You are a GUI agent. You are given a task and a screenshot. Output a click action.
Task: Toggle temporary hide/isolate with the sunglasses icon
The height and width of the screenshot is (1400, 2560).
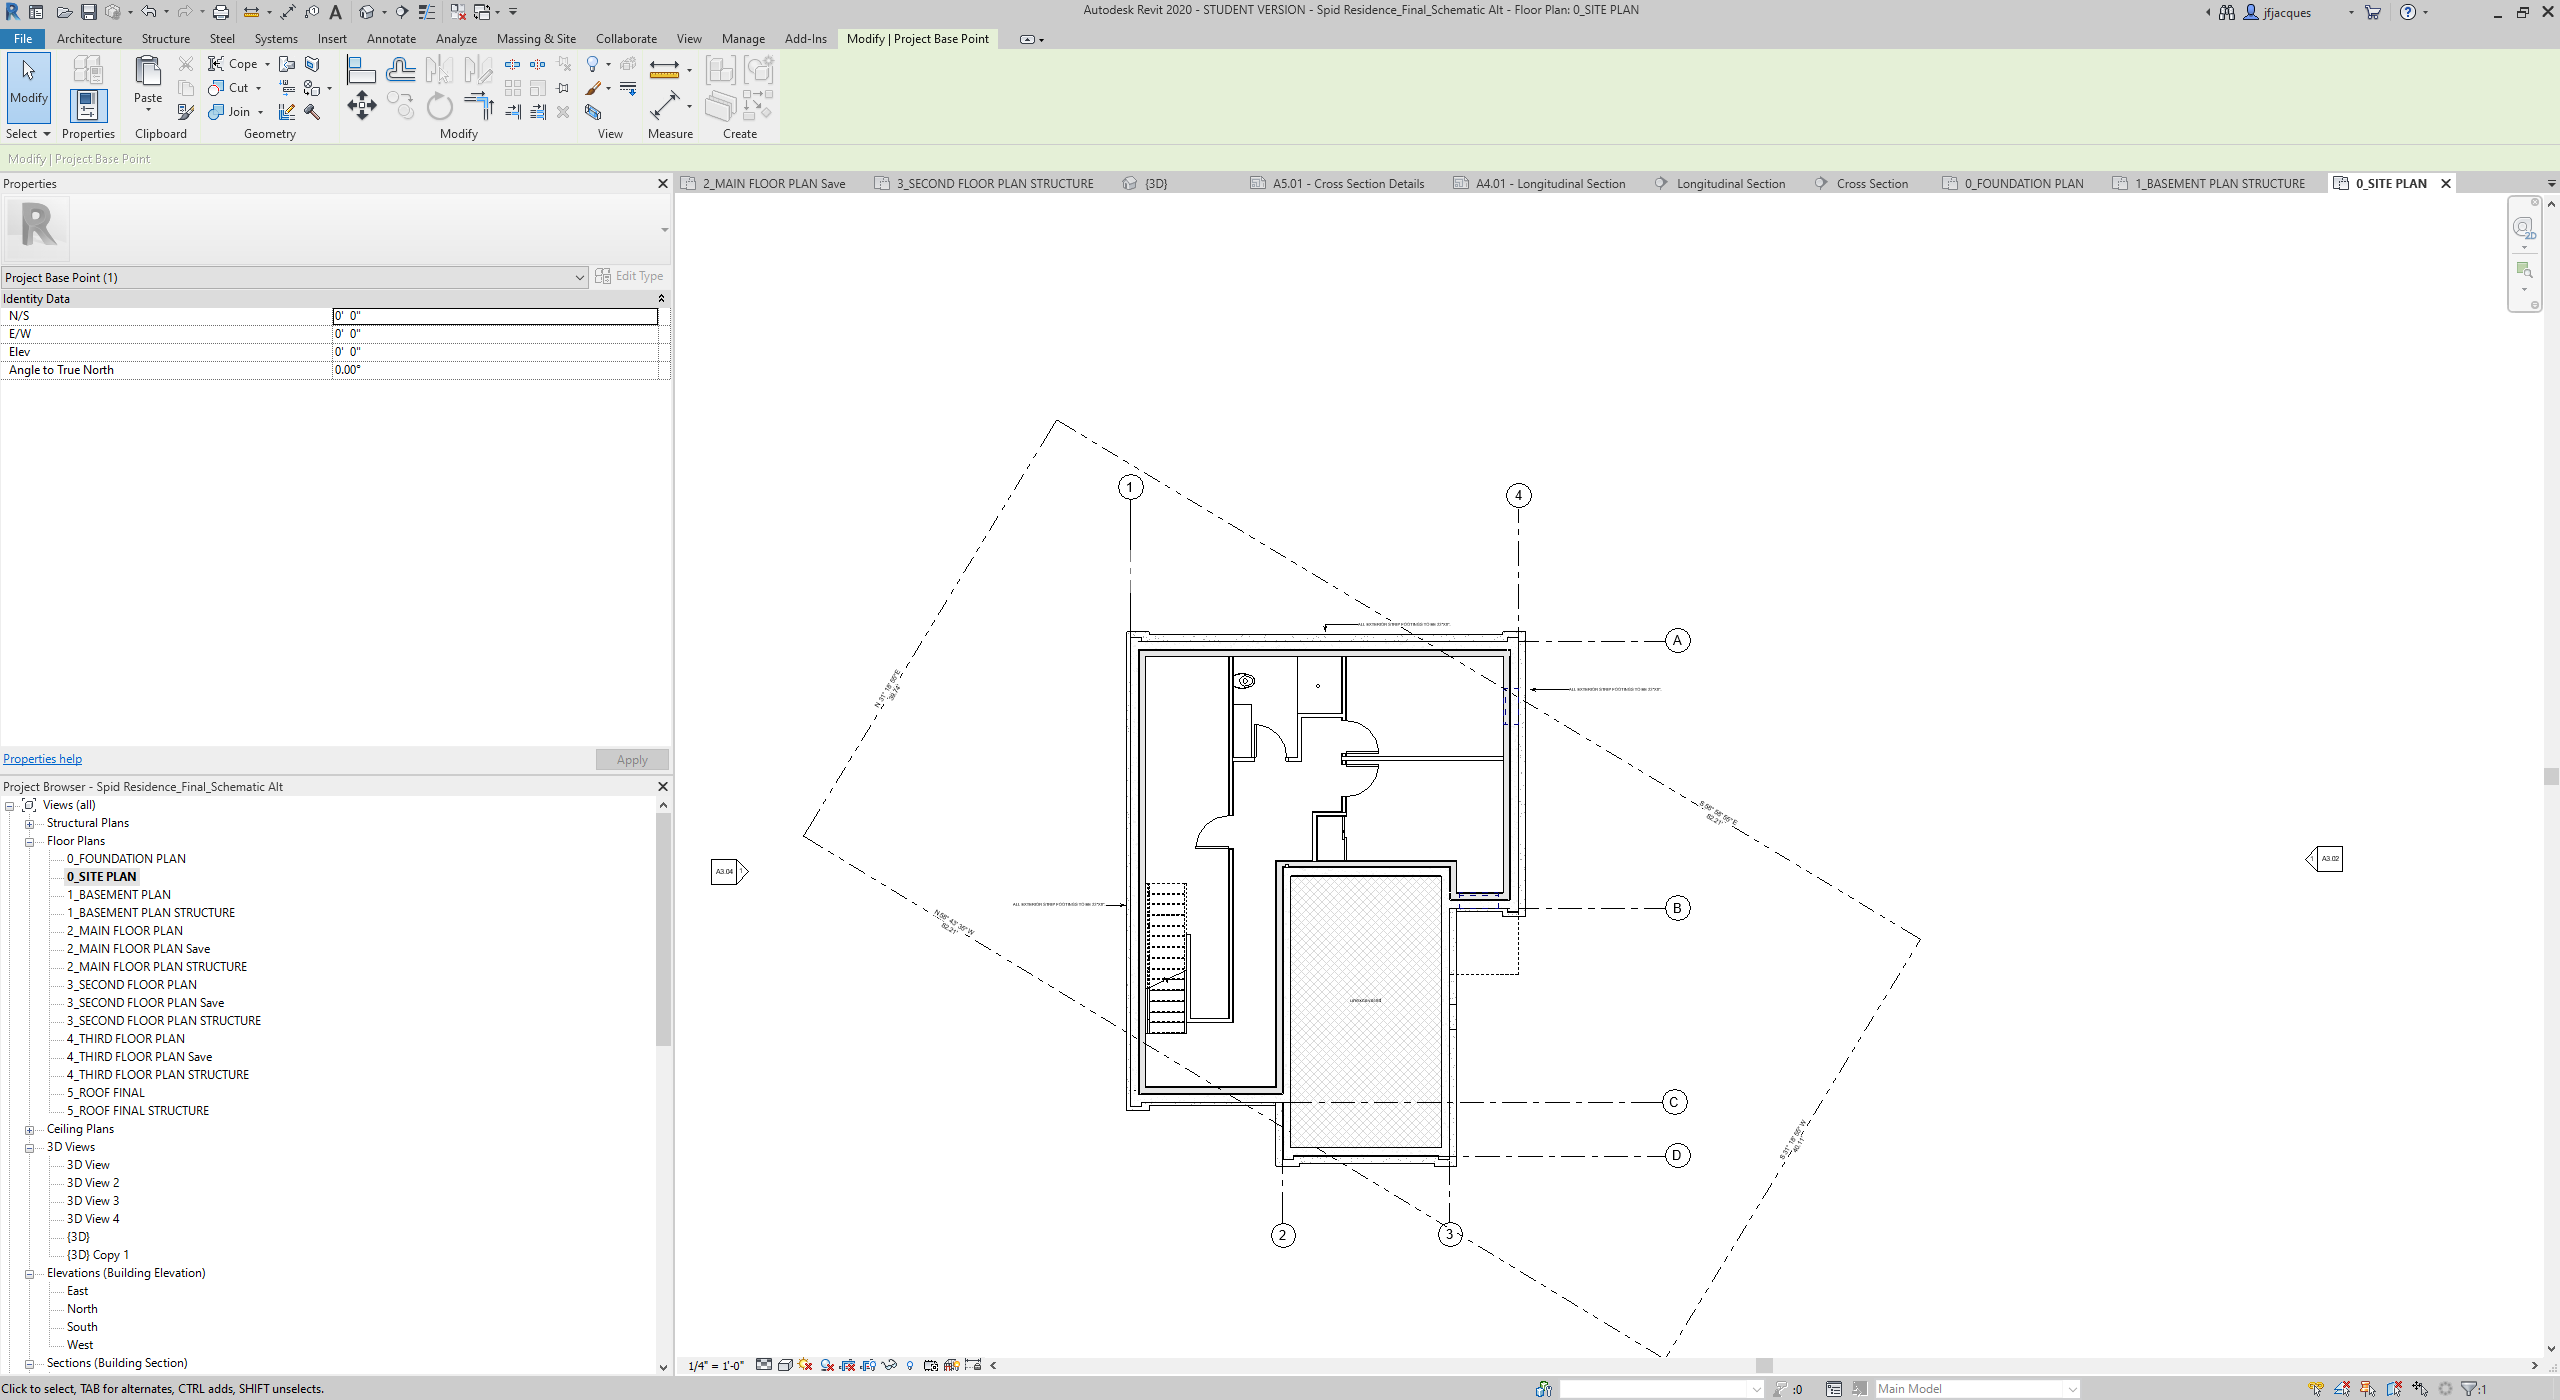coord(889,1365)
